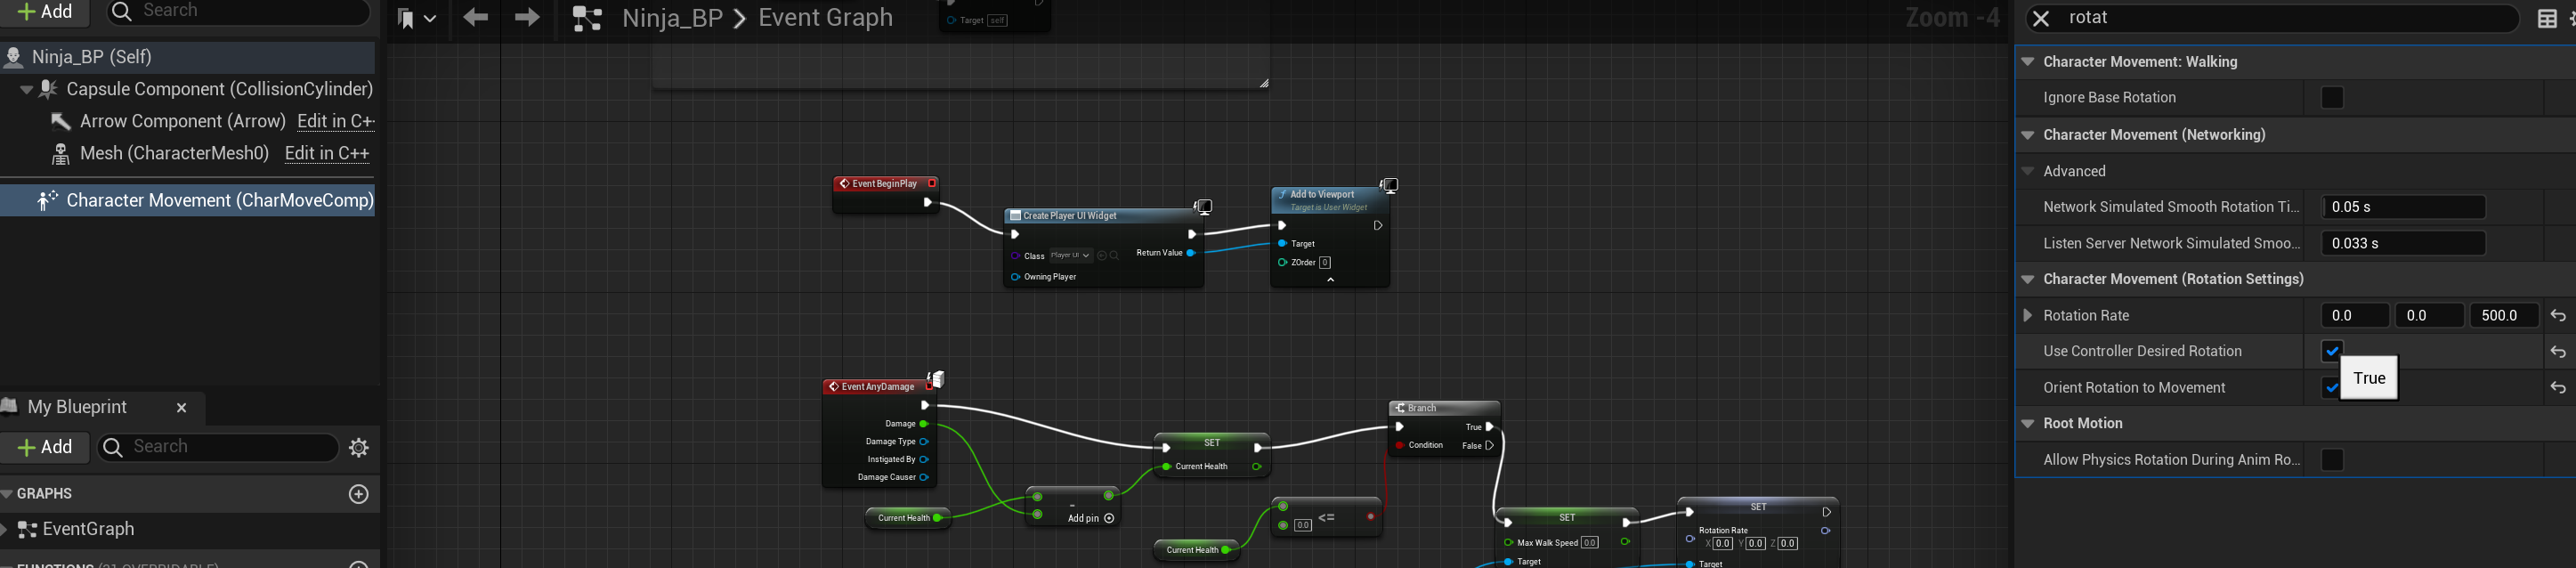Expand Add to Viewport node advanced arrow
The height and width of the screenshot is (568, 2576).
(x=1330, y=281)
